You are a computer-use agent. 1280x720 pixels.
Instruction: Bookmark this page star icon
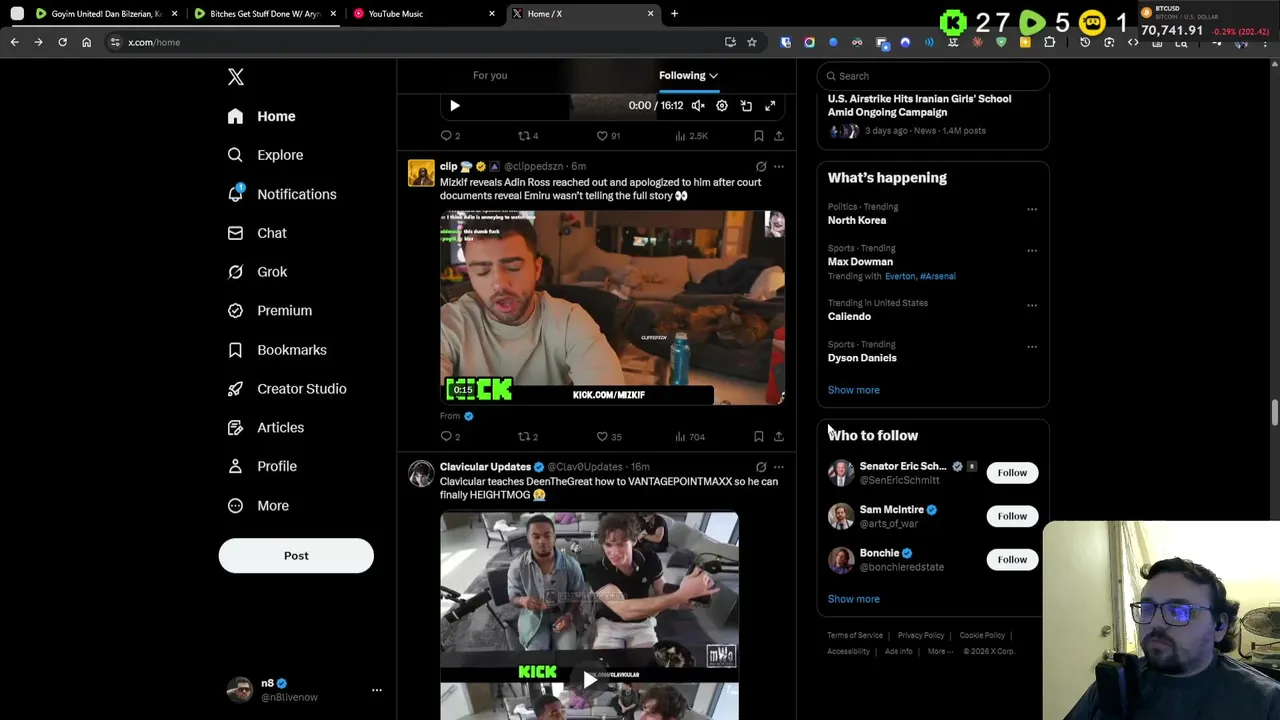(752, 42)
